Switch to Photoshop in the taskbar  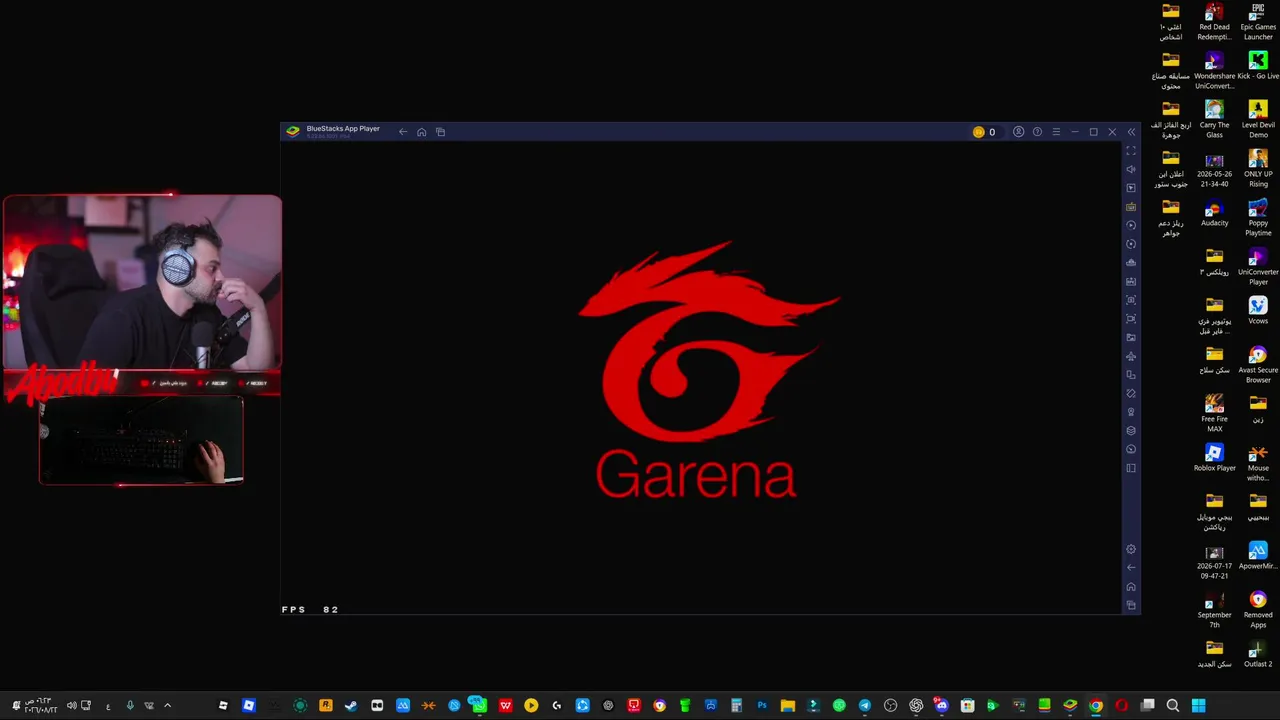pyautogui.click(x=762, y=706)
